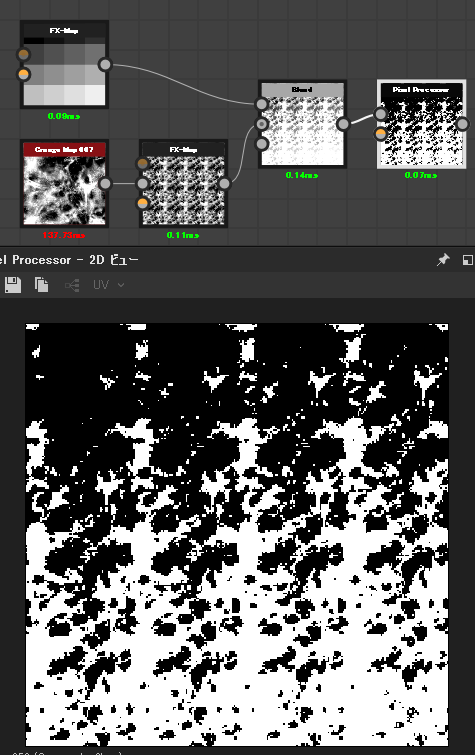Click the gray middle input pin of lower FX-Map
The image size is (475, 755).
(x=143, y=183)
